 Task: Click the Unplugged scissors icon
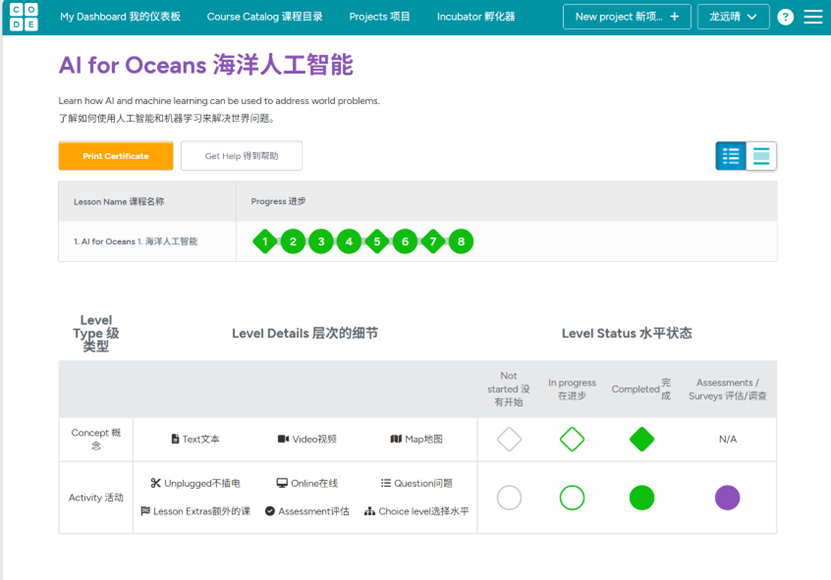point(155,483)
